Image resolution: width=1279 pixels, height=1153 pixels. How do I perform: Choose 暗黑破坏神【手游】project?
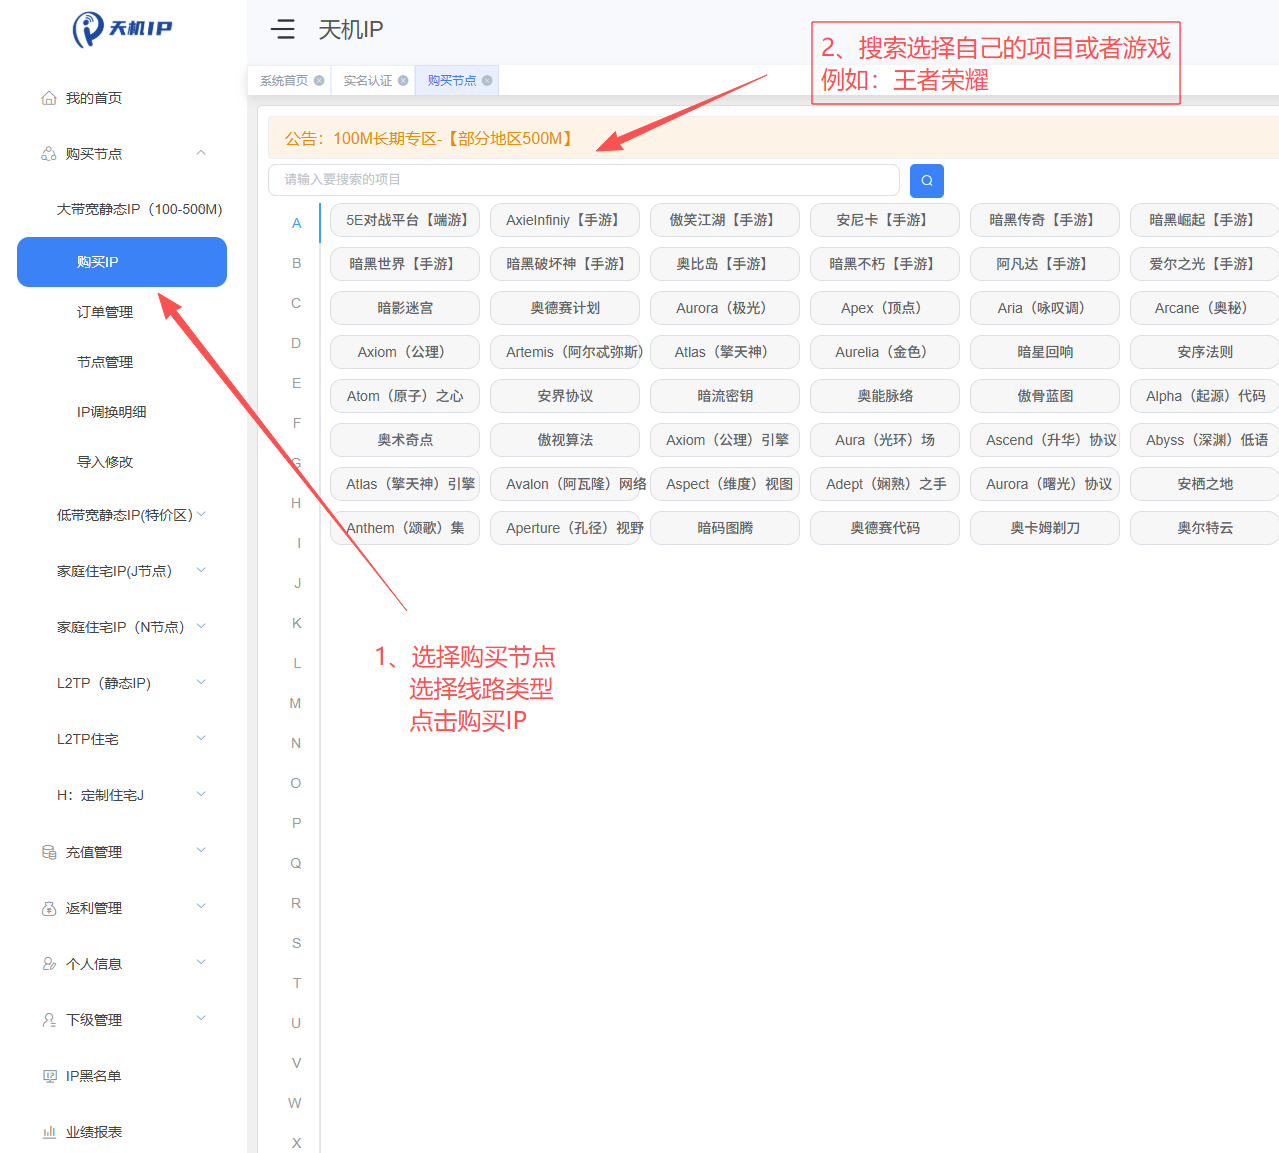tap(565, 264)
